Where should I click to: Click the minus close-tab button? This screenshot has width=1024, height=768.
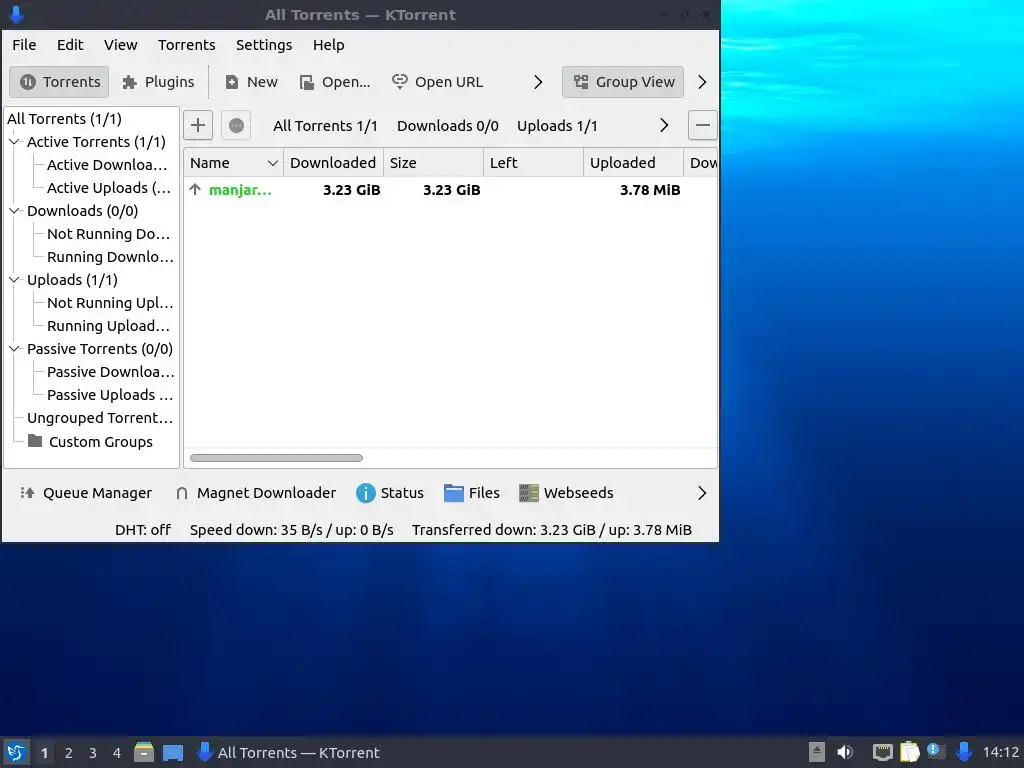(x=703, y=125)
